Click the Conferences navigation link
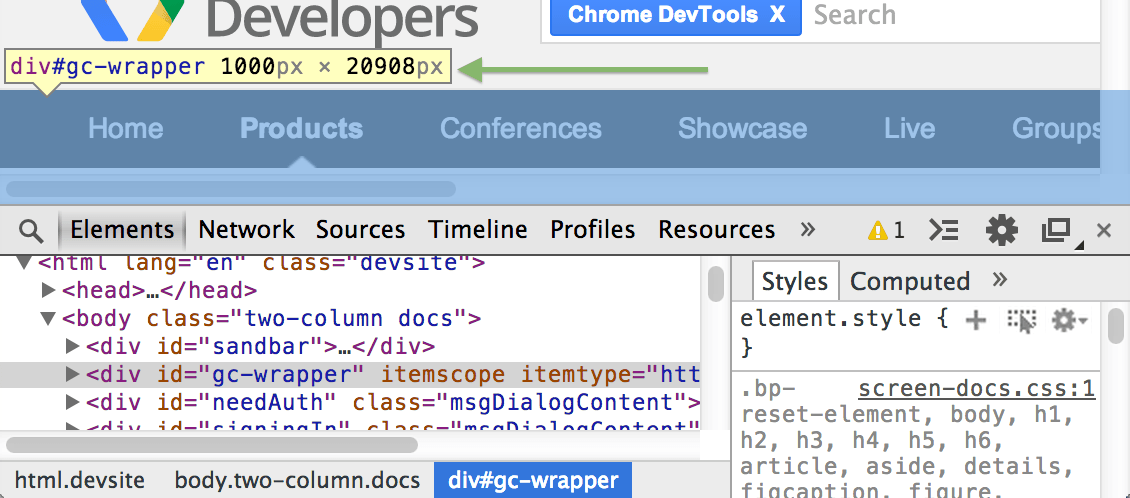This screenshot has width=1130, height=498. pyautogui.click(x=521, y=129)
